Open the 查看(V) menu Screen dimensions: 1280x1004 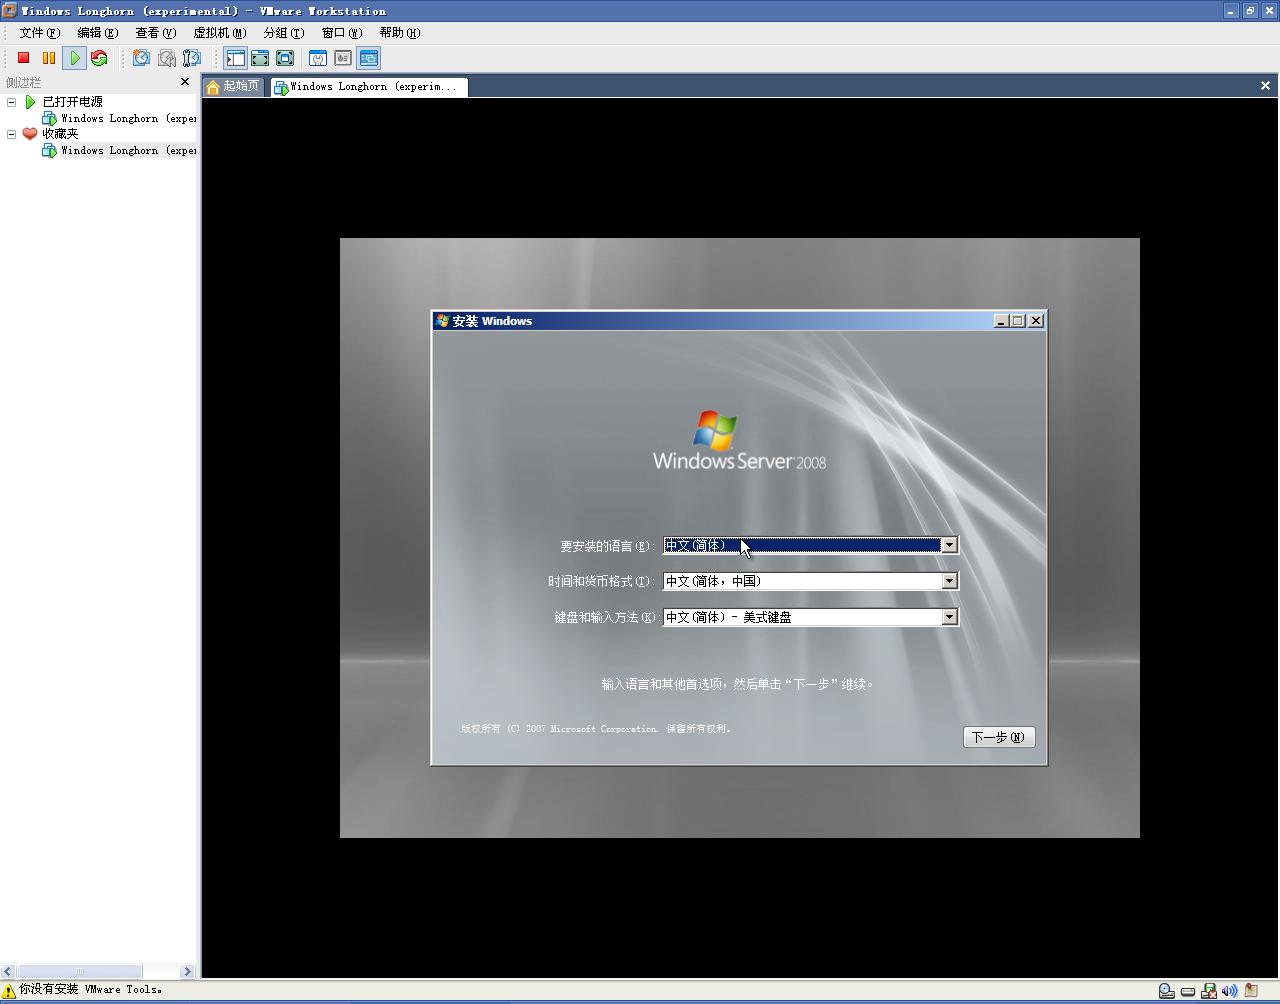[156, 33]
